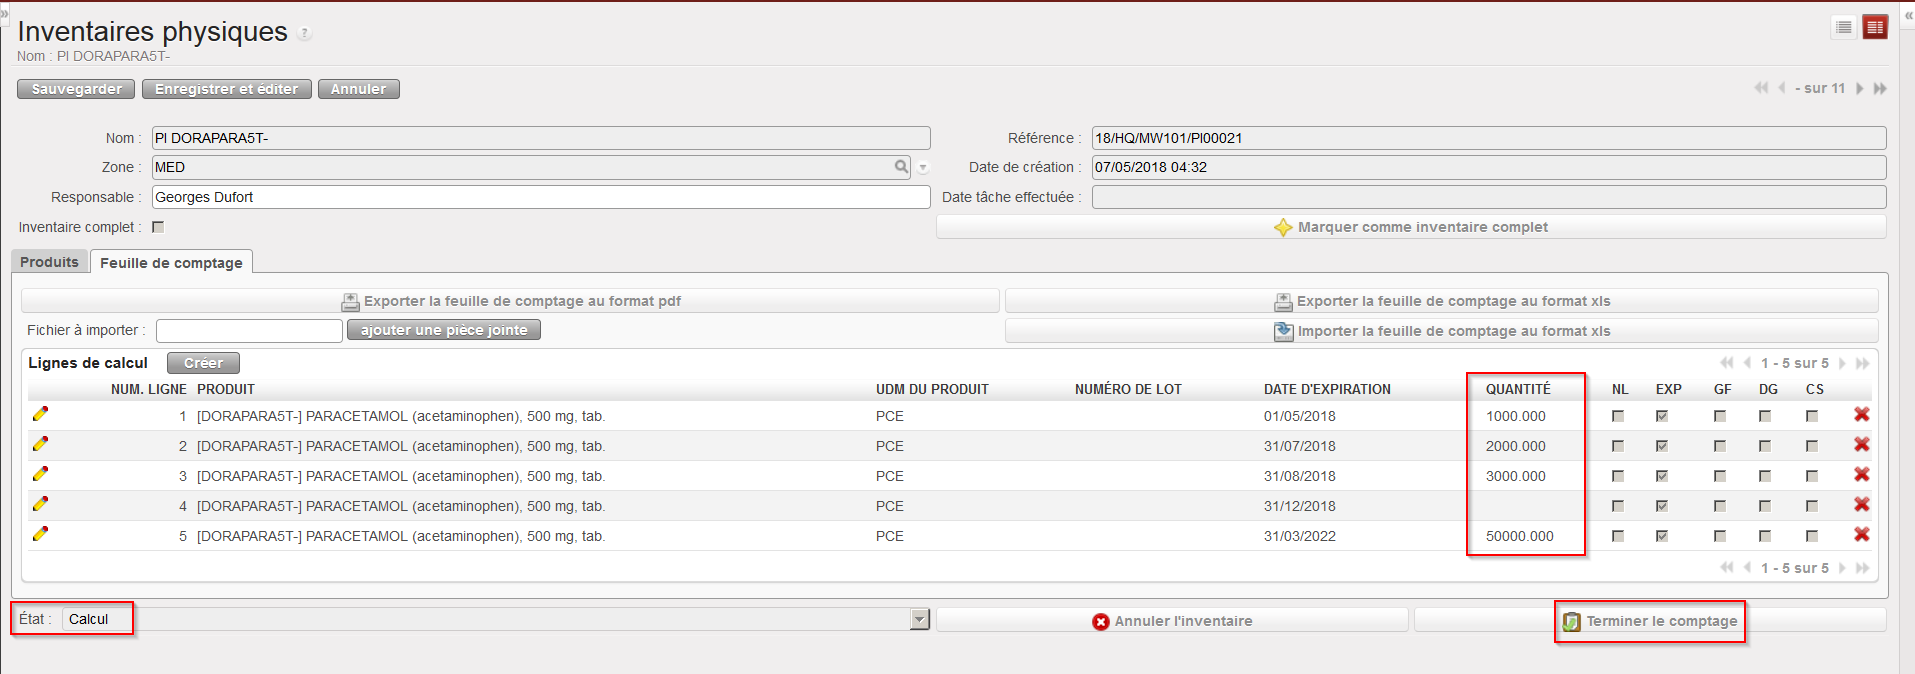Toggle the EXP checkbox on line 3
The image size is (1915, 674).
[1662, 476]
